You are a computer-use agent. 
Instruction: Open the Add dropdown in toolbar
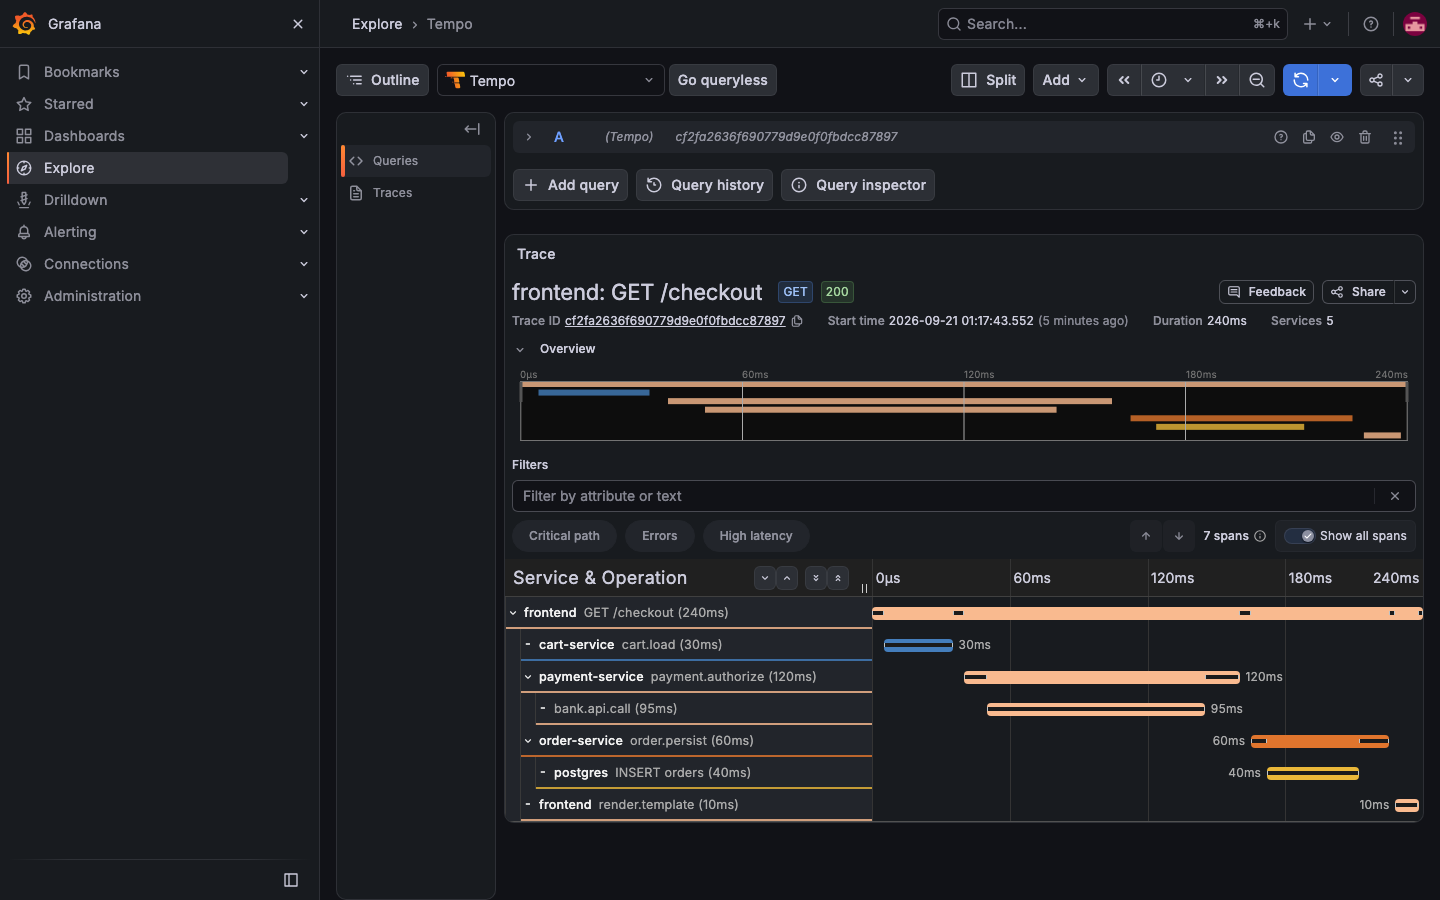pos(1065,80)
